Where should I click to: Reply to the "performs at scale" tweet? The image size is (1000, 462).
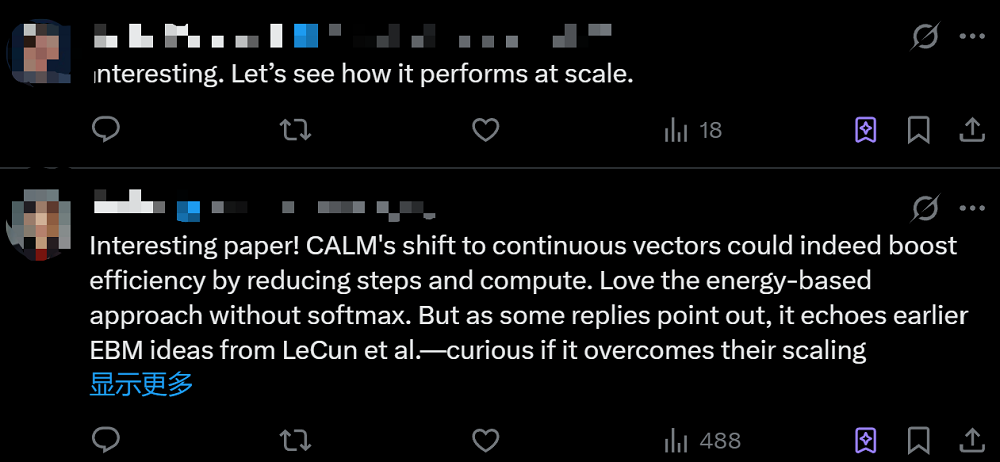click(x=106, y=130)
